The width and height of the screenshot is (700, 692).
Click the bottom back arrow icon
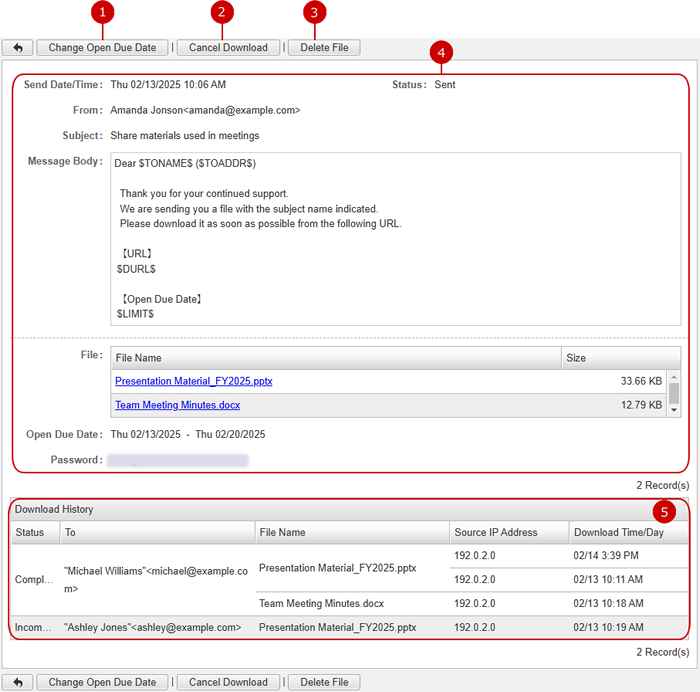[x=18, y=682]
